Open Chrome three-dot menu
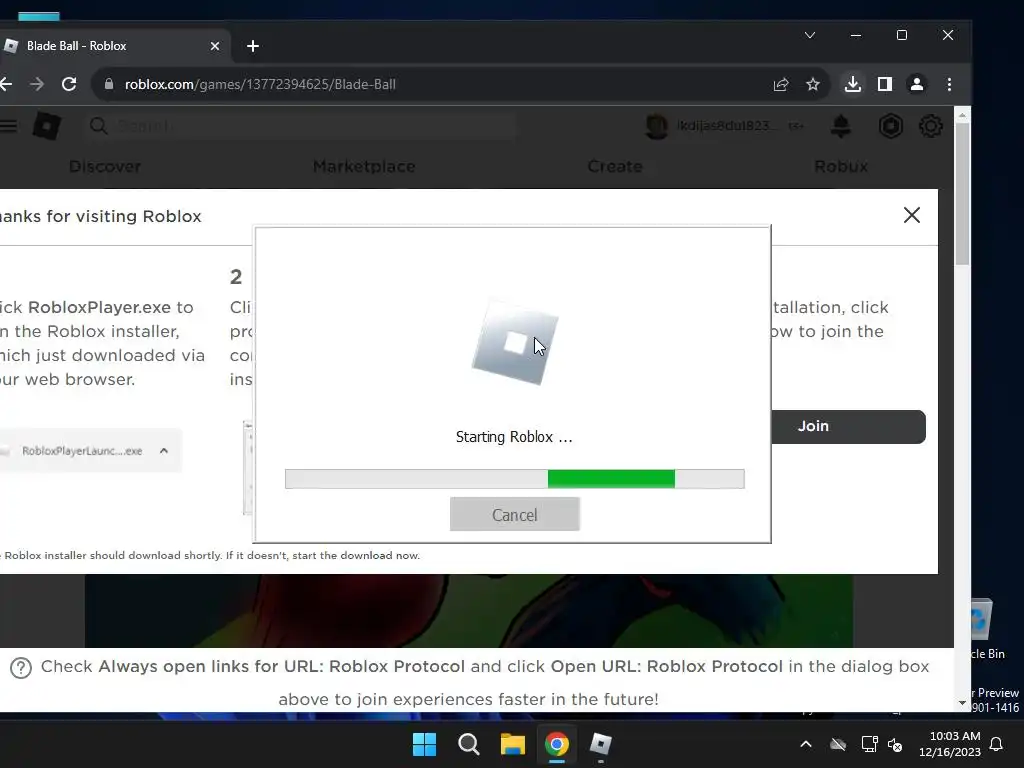Image resolution: width=1024 pixels, height=768 pixels. (x=950, y=84)
